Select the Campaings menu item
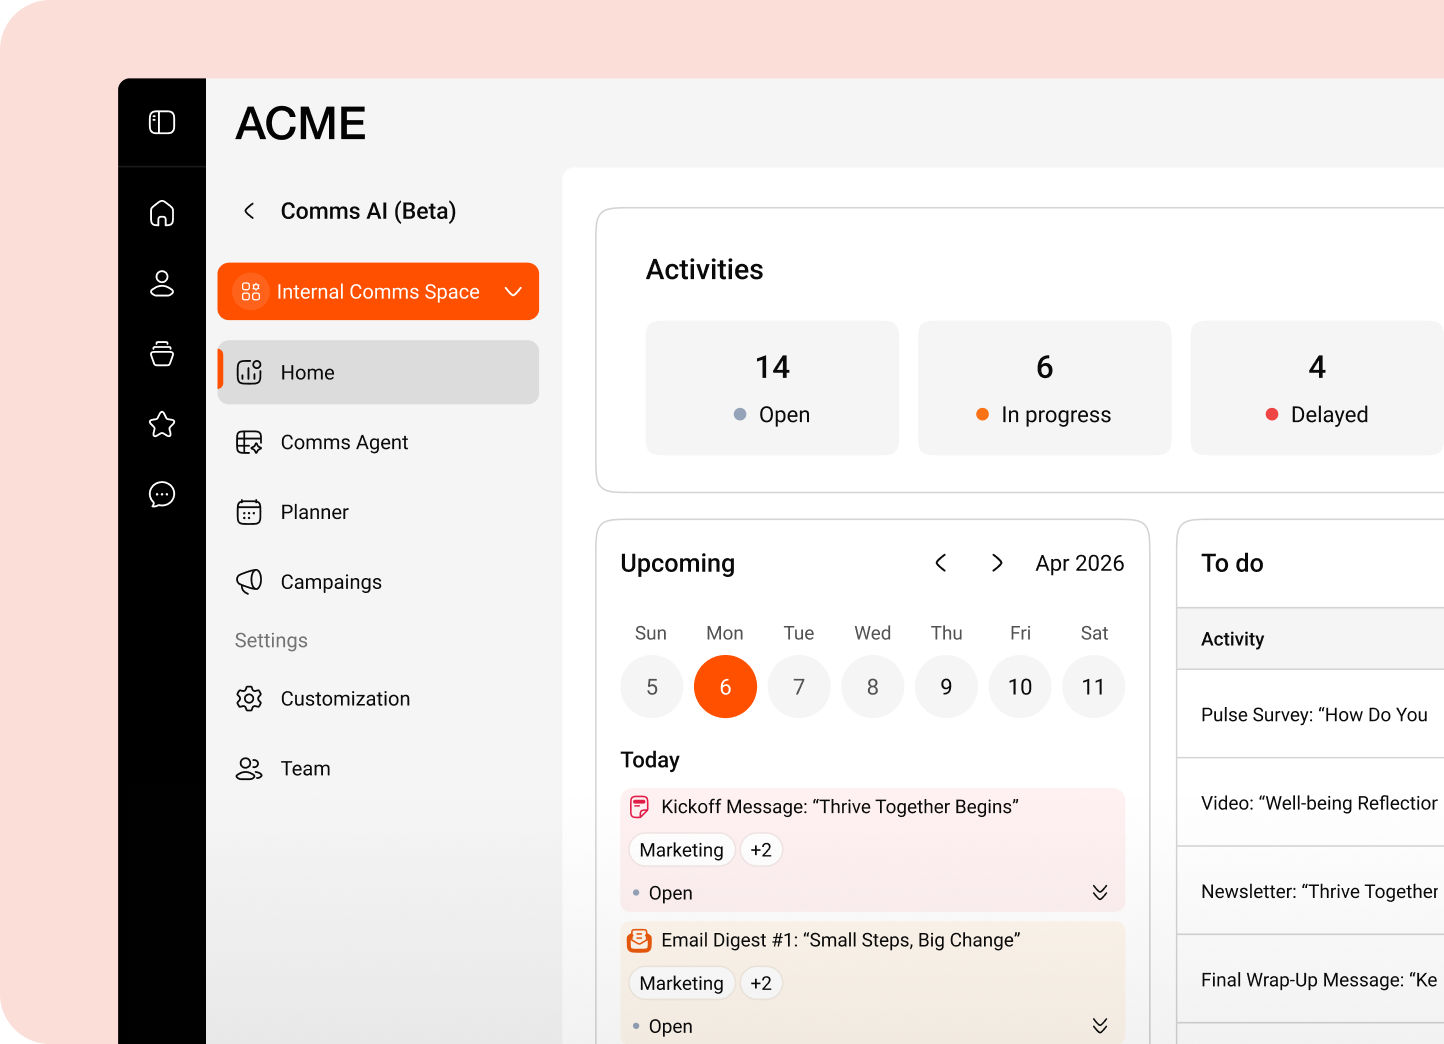The image size is (1444, 1044). [x=330, y=582]
